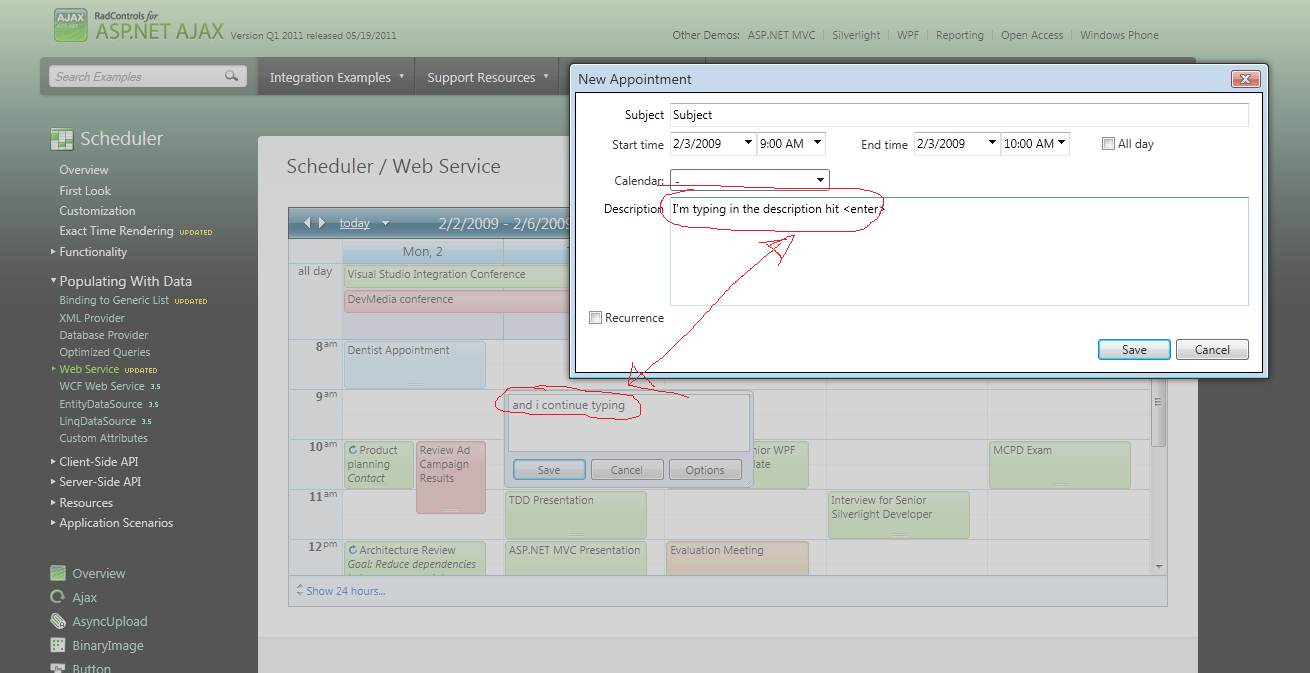The height and width of the screenshot is (673, 1310).
Task: Click the scheduler vertical scrollbar handle
Action: pos(1159,403)
